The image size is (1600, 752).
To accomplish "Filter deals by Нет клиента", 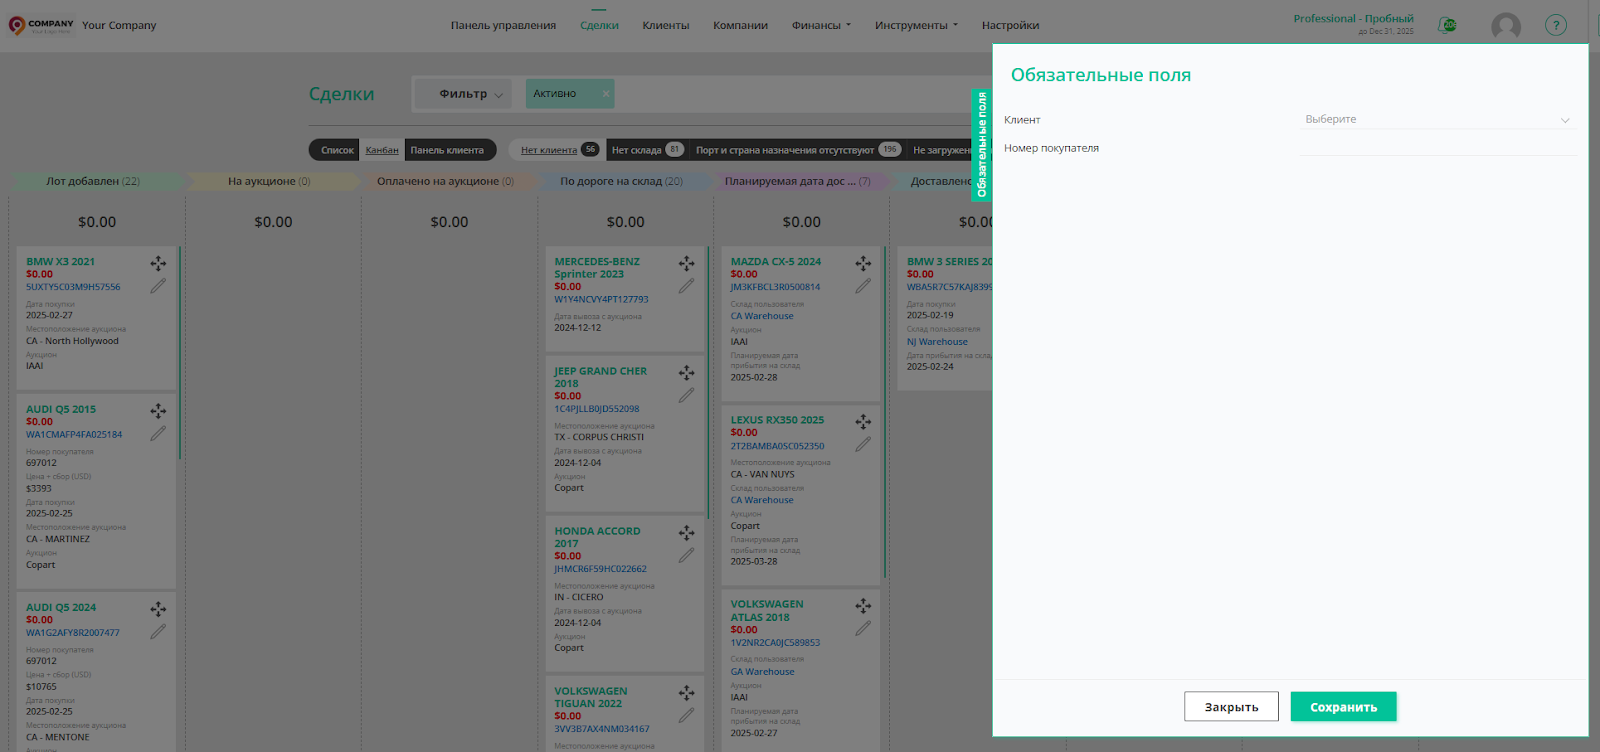I will pyautogui.click(x=558, y=150).
